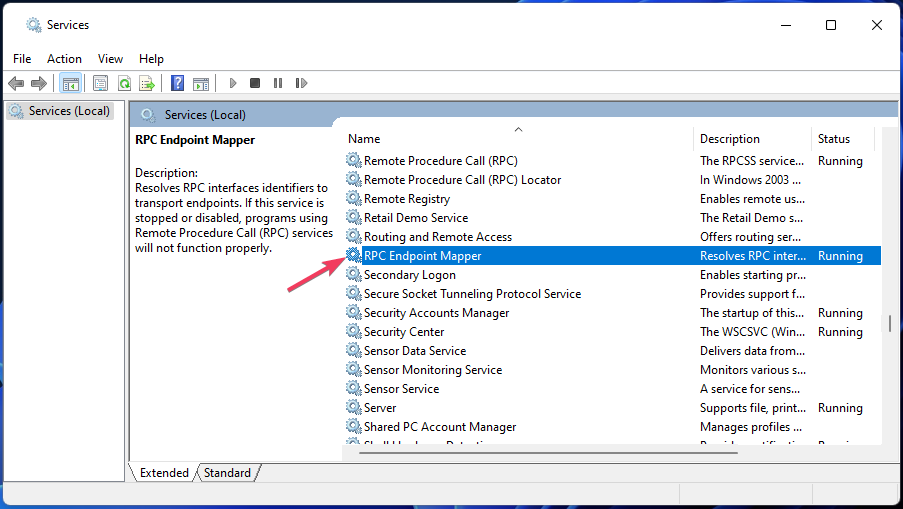Click the gear icon of Shared PC Account Manager
This screenshot has width=903, height=509.
(x=354, y=426)
